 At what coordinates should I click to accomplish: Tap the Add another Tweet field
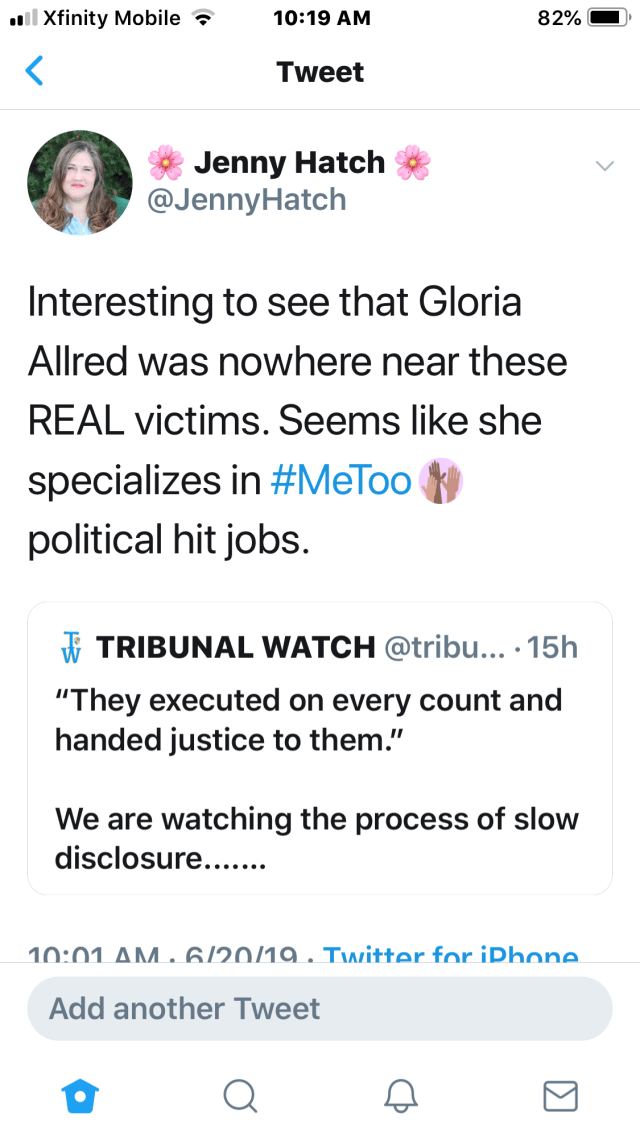click(319, 1008)
